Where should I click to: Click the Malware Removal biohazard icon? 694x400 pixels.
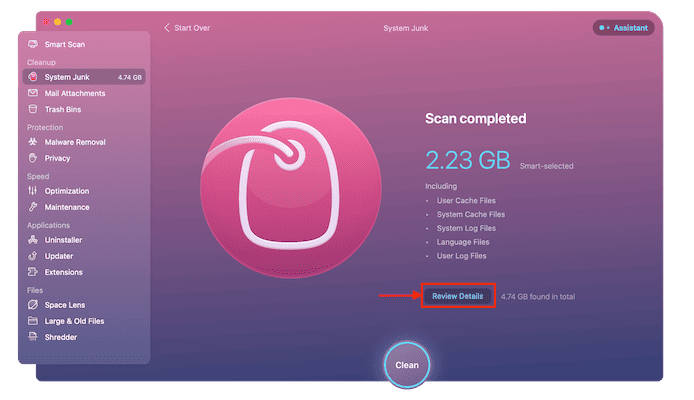[33, 142]
